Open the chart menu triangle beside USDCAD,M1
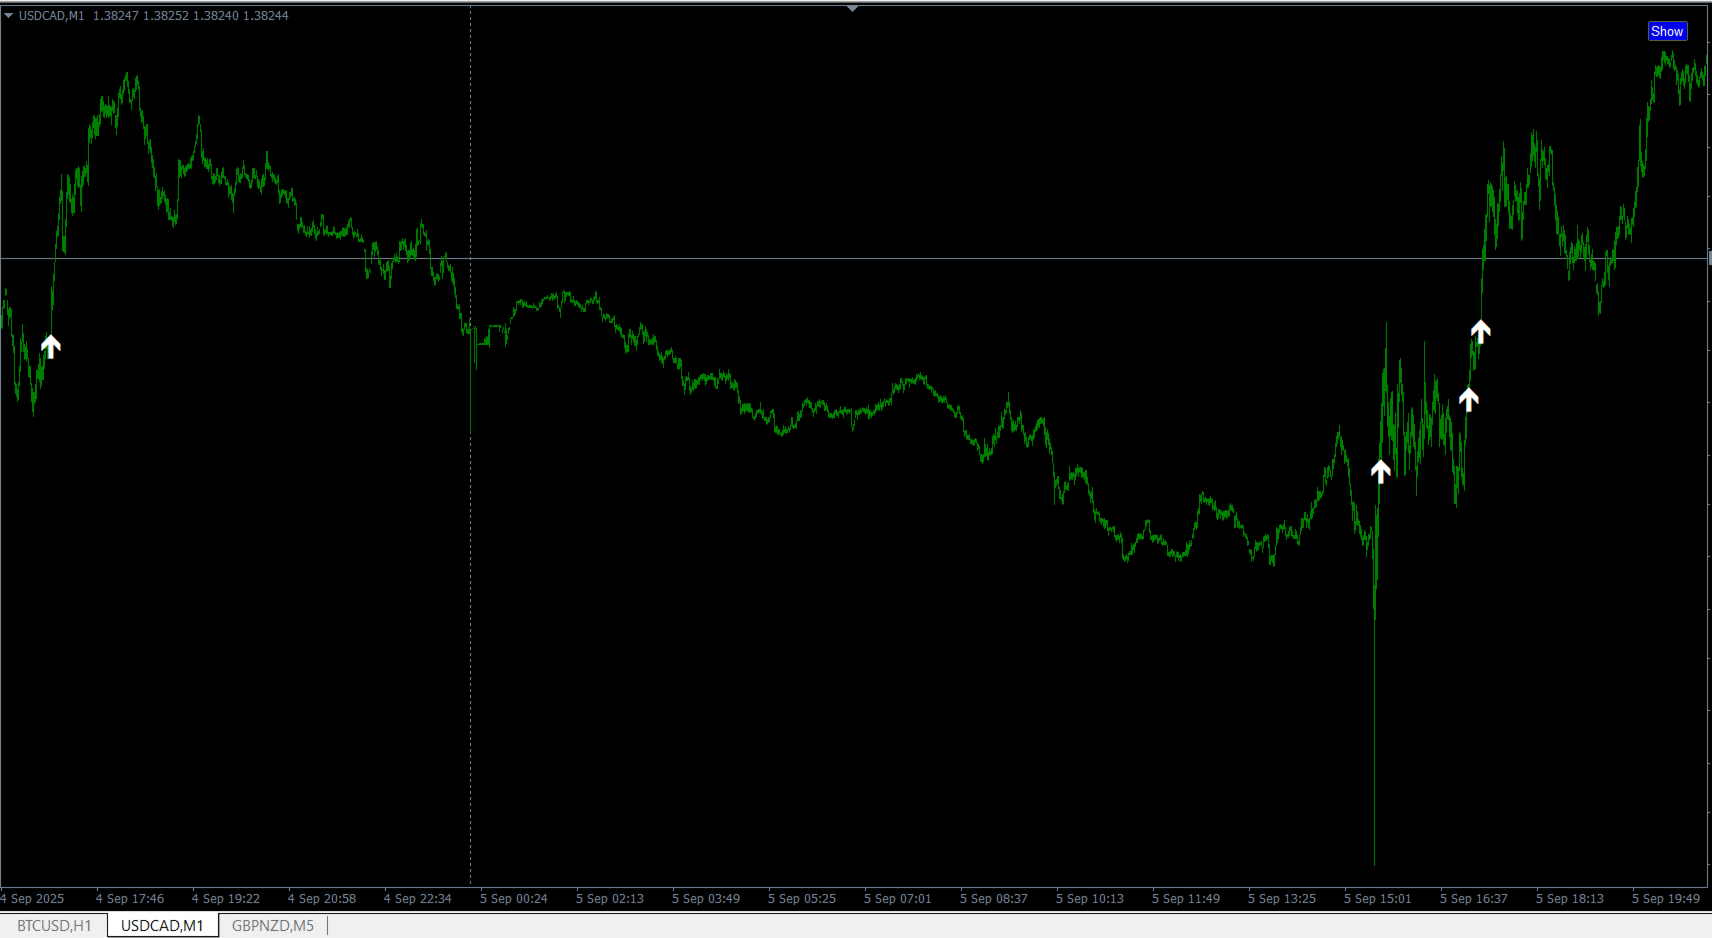 [8, 15]
